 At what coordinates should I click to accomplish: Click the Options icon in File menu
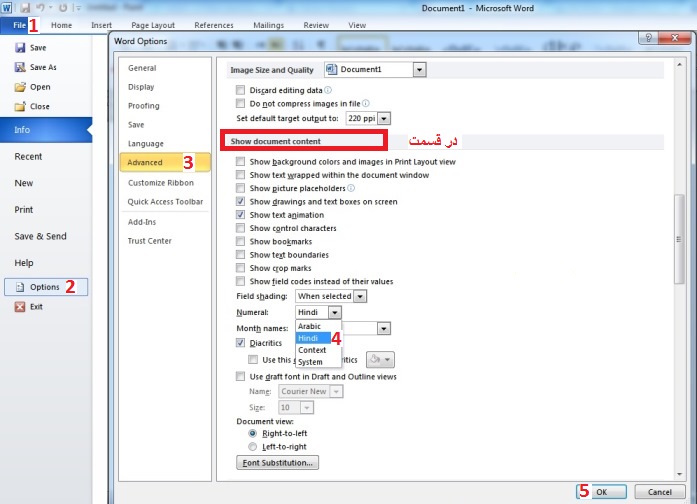(x=20, y=287)
